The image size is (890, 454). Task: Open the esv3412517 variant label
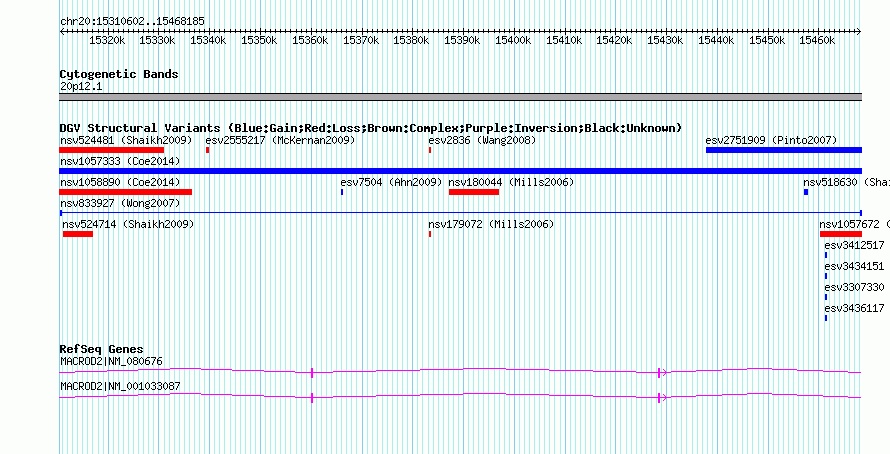pos(854,245)
